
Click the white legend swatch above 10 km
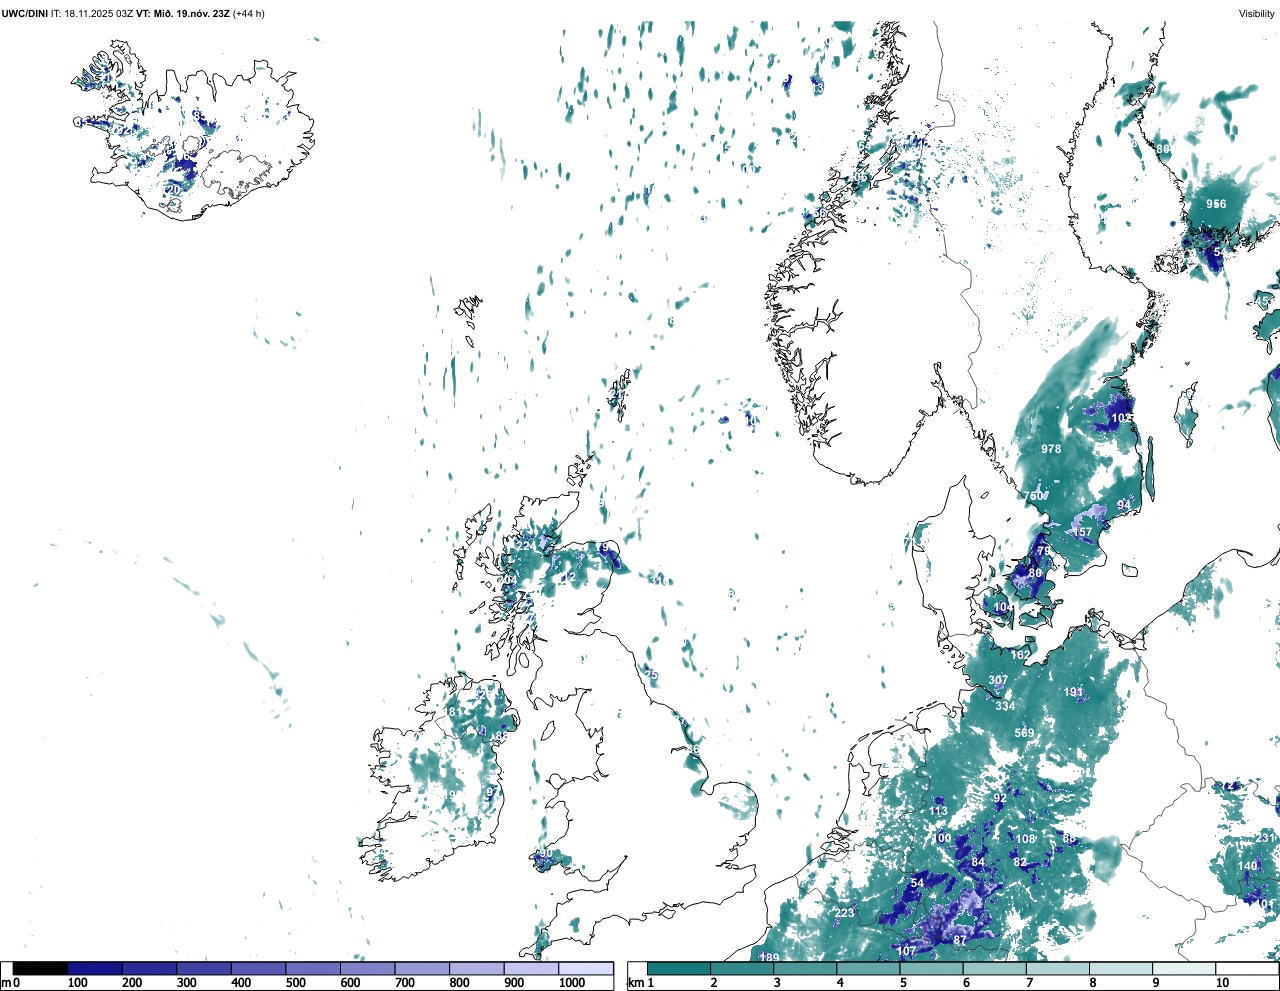tap(1247, 968)
